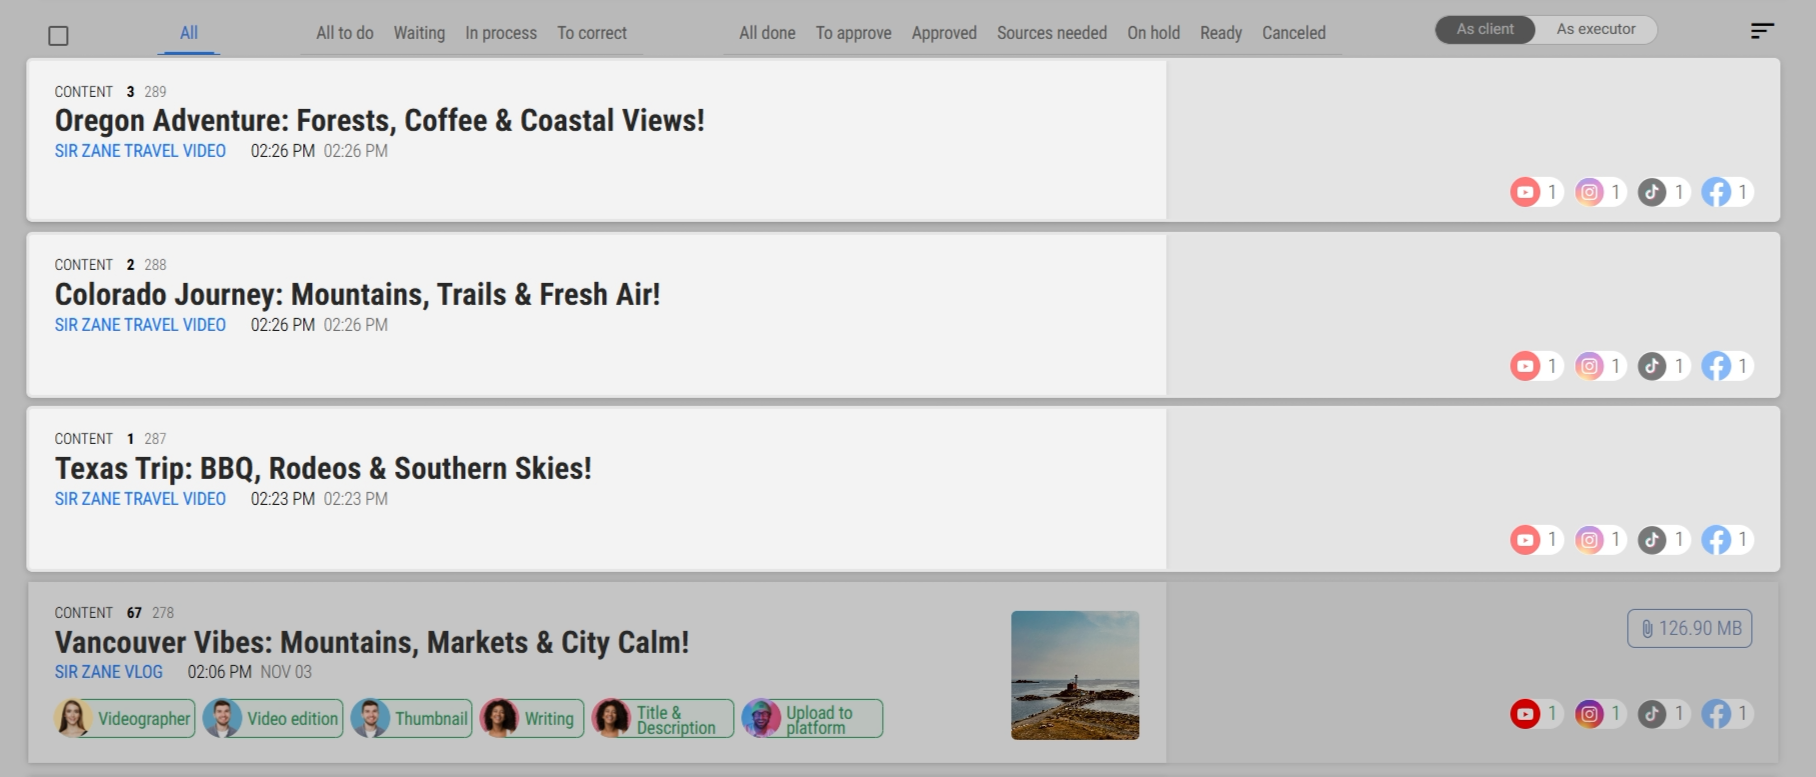Screen dimensions: 1816x777
Task: Click Instagram icon on Texas Trip card
Action: (x=1589, y=540)
